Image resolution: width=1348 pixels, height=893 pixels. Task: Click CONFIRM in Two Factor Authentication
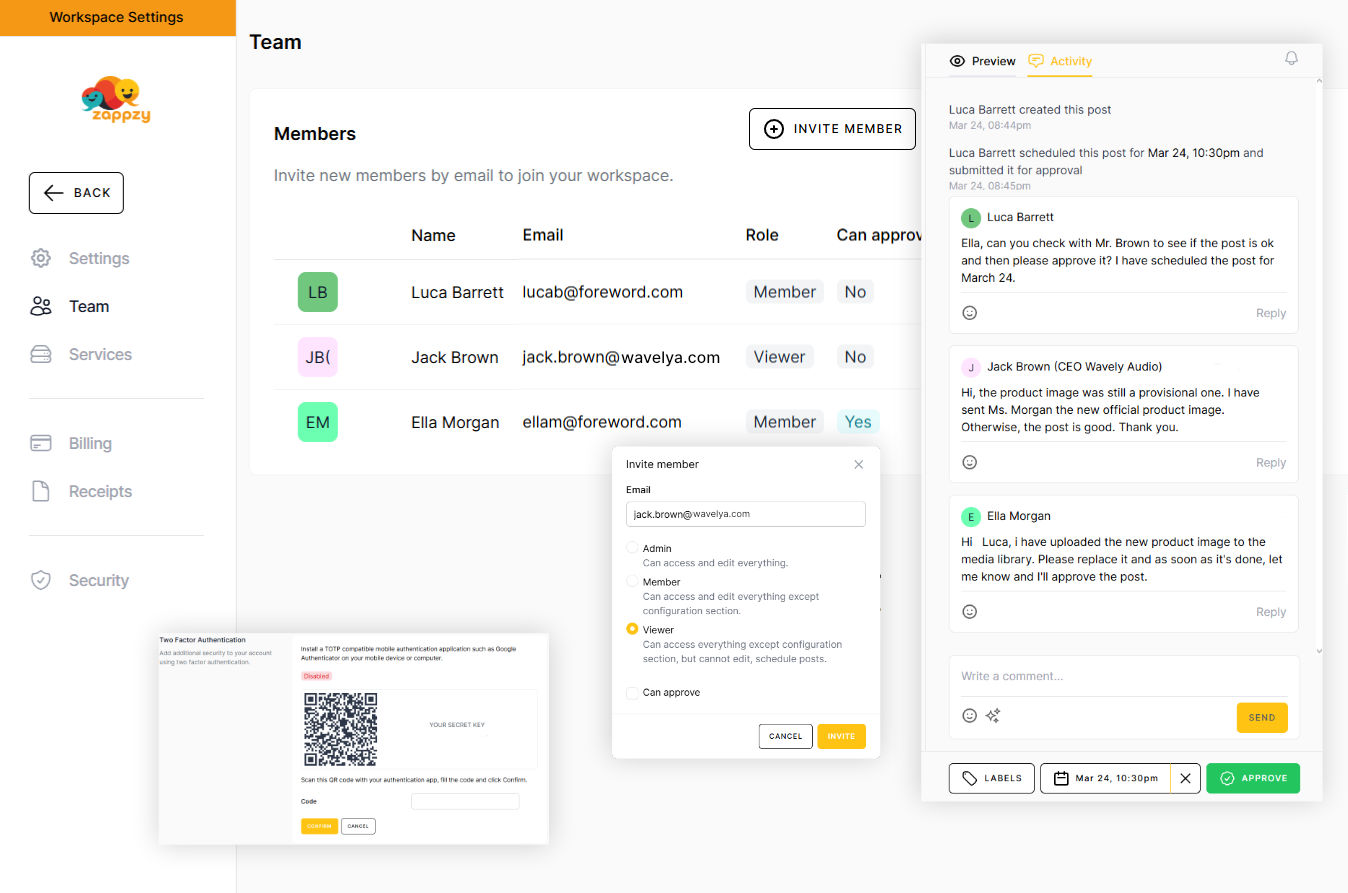click(x=319, y=826)
